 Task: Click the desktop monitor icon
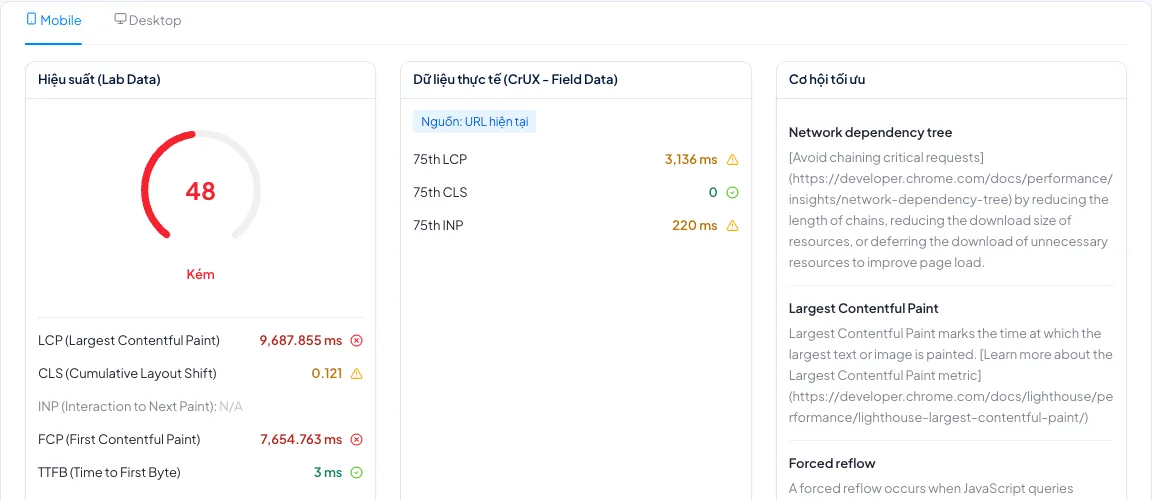(120, 20)
